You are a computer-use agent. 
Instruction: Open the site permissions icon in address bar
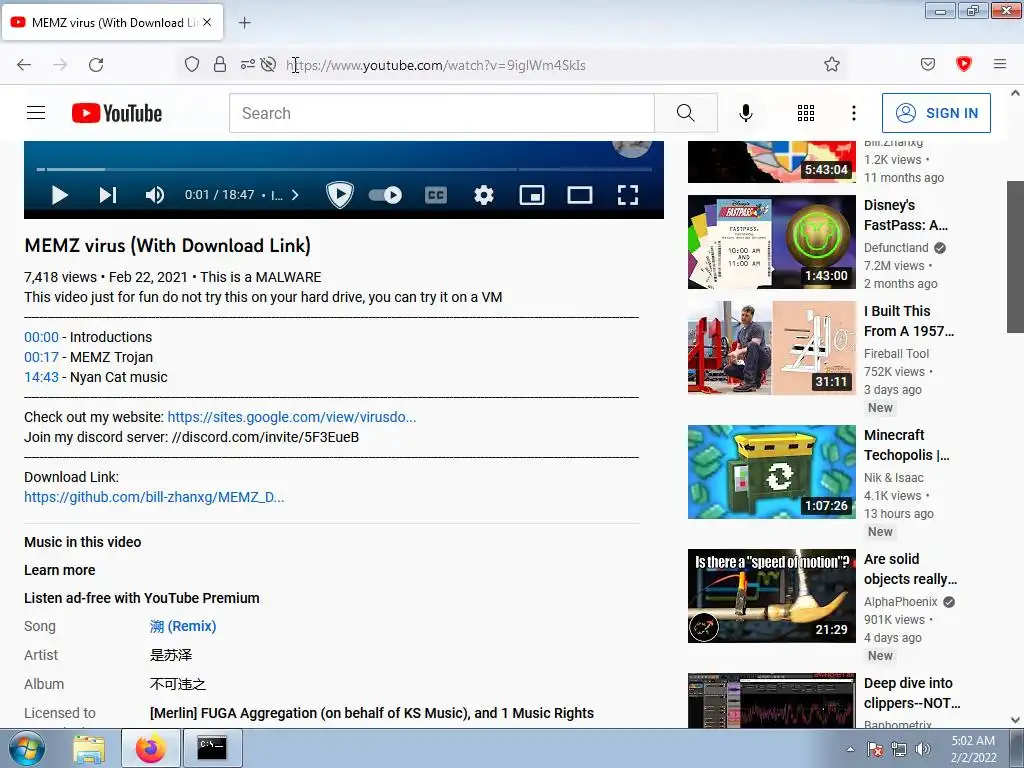pyautogui.click(x=248, y=64)
